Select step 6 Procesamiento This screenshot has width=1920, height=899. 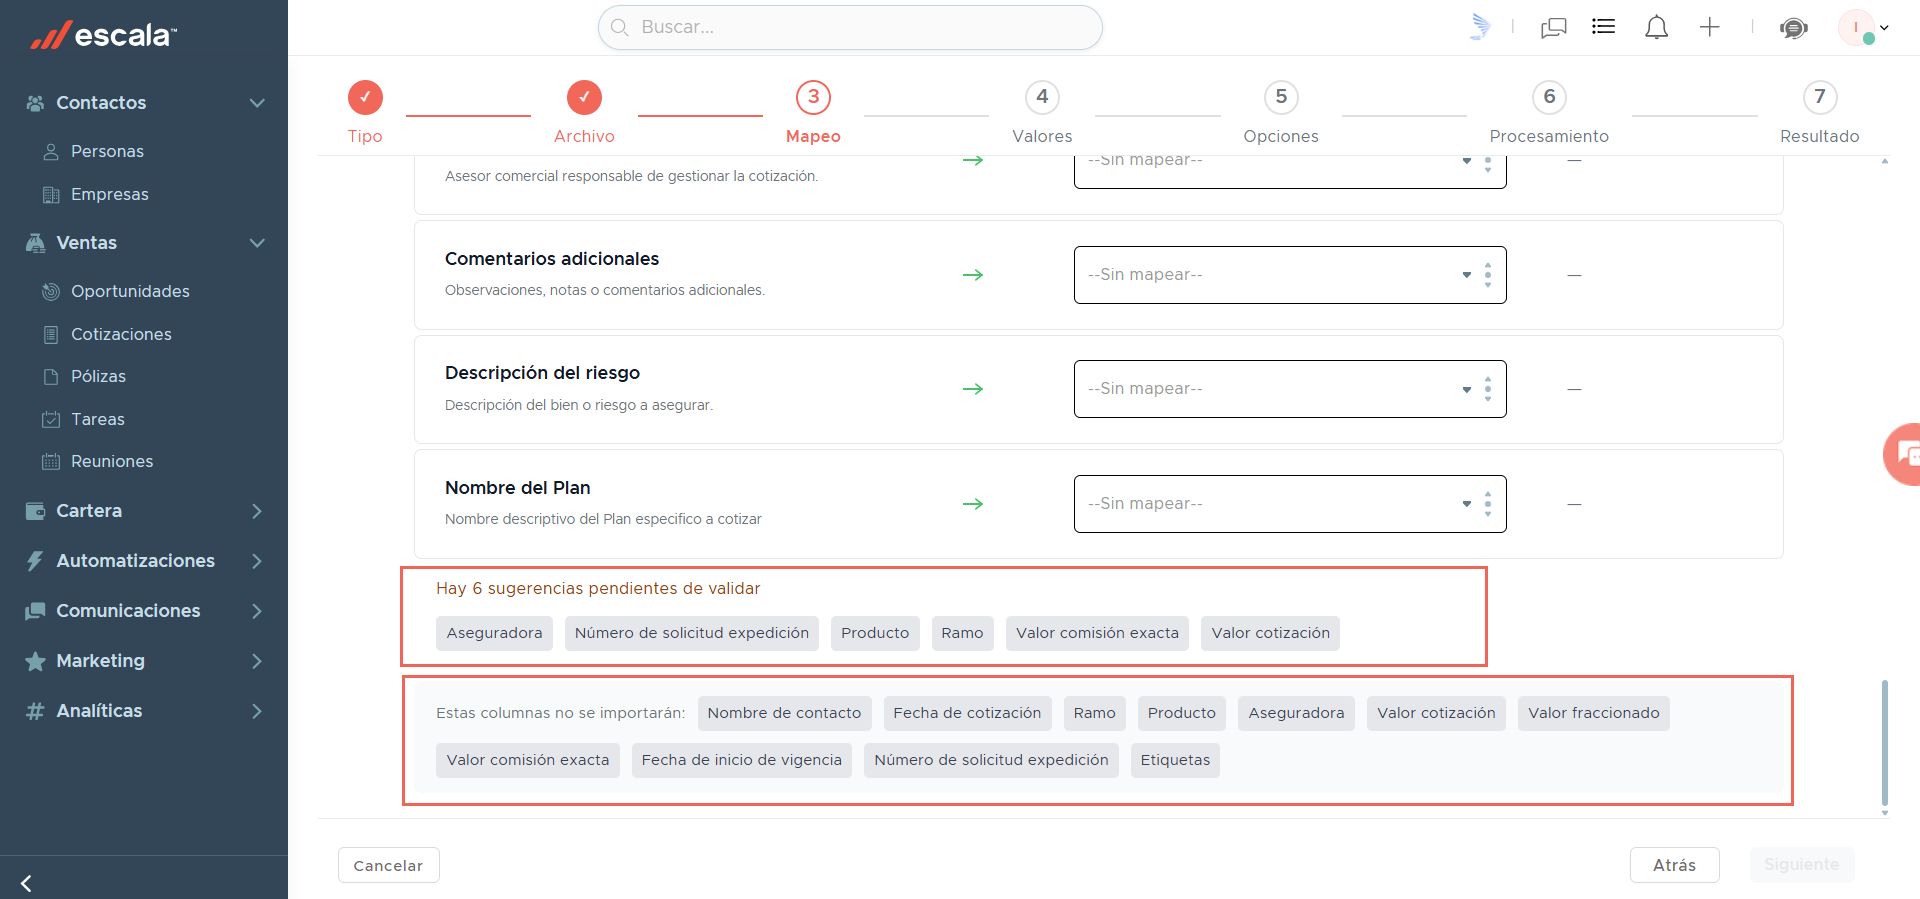pos(1549,97)
